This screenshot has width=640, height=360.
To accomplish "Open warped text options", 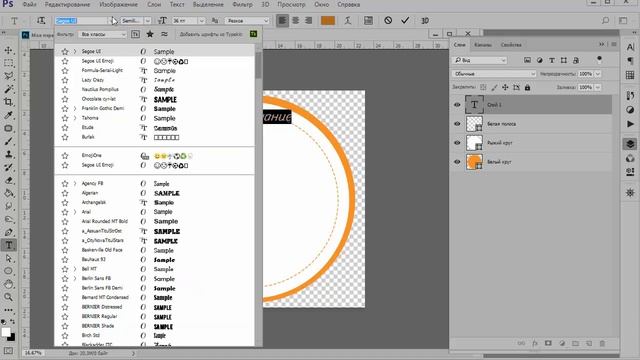I will (348, 20).
